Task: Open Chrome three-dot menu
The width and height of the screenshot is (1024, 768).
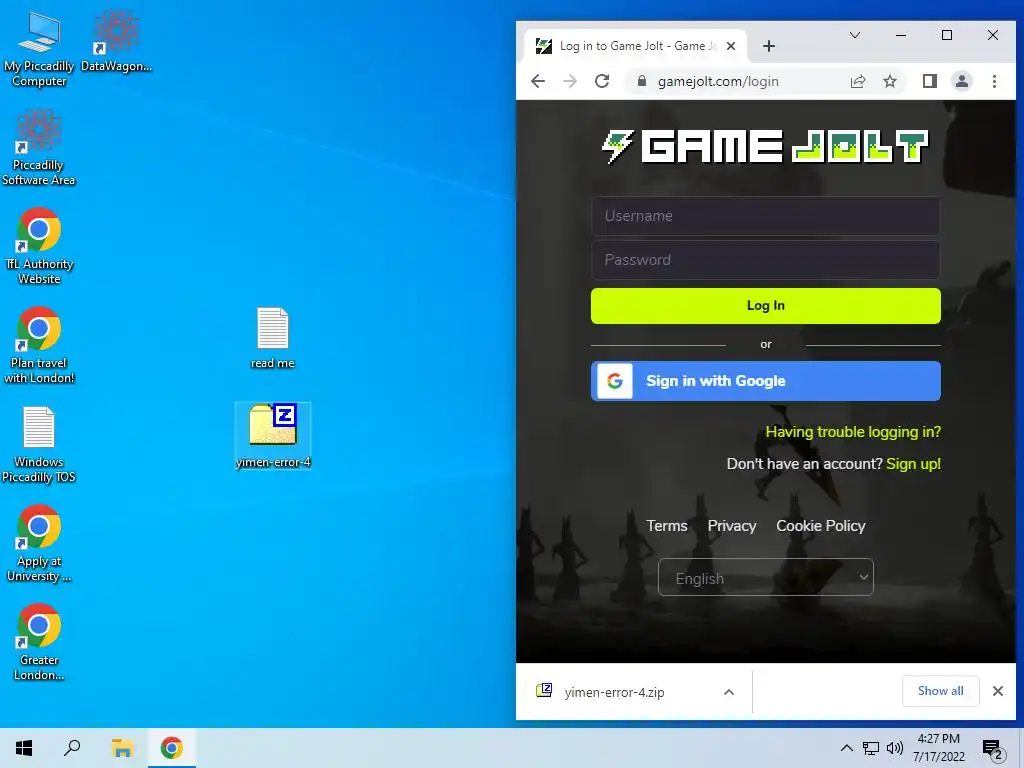Action: coord(994,81)
